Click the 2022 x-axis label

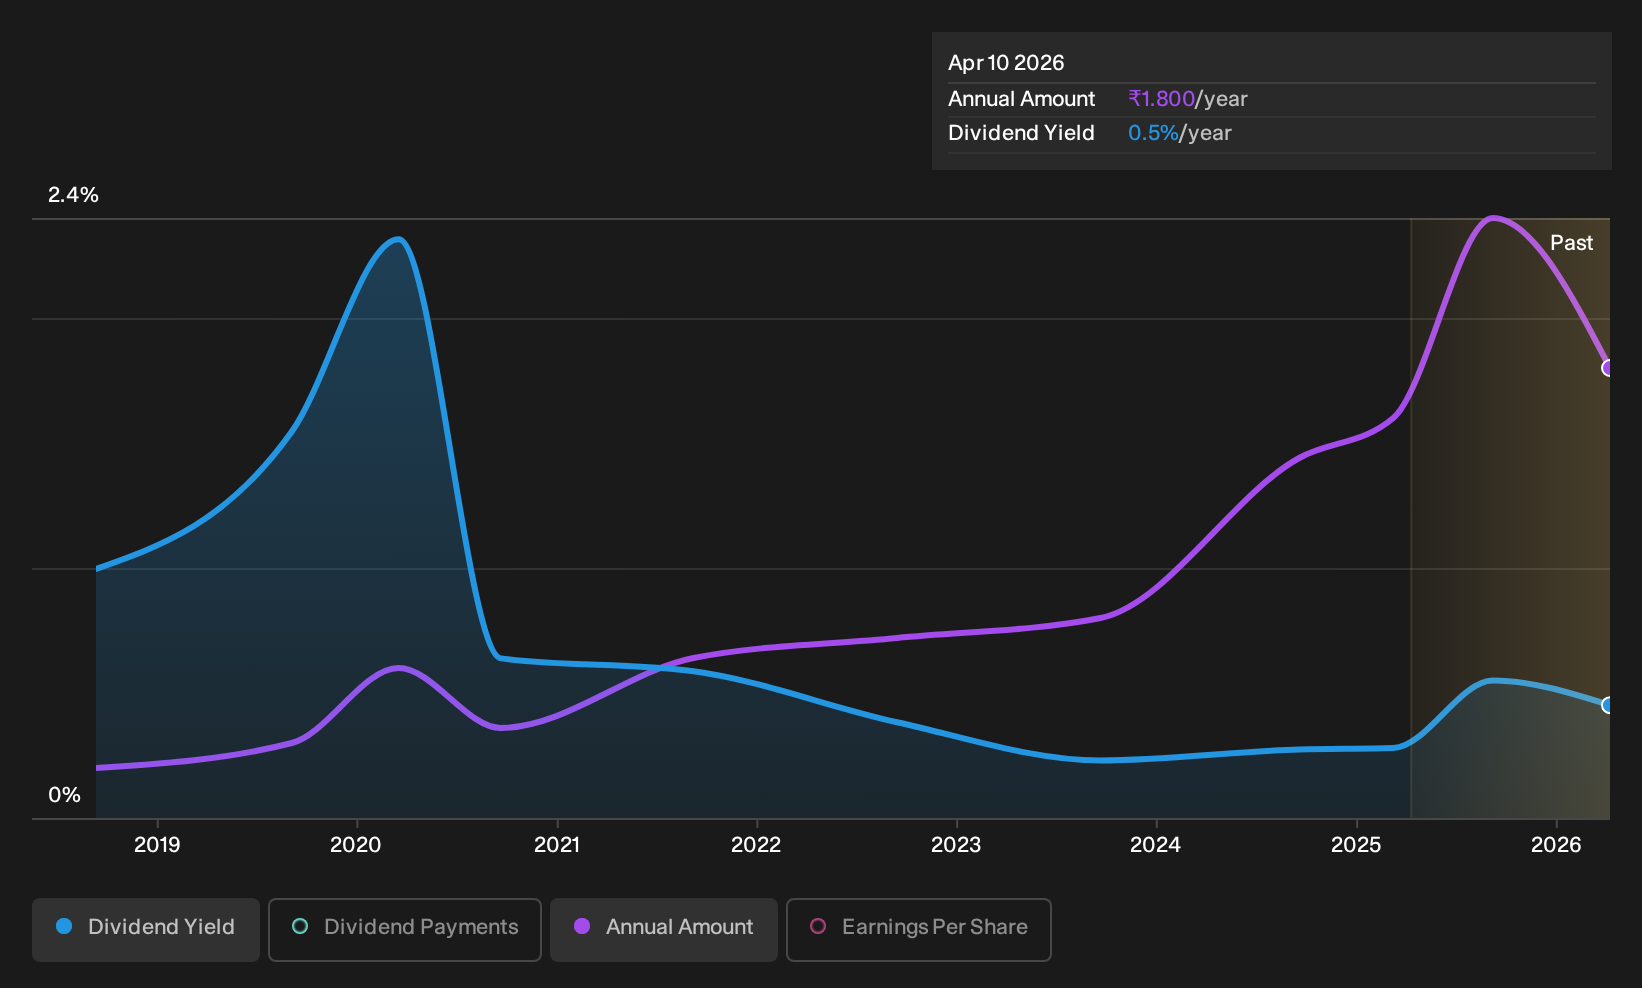[x=756, y=845]
